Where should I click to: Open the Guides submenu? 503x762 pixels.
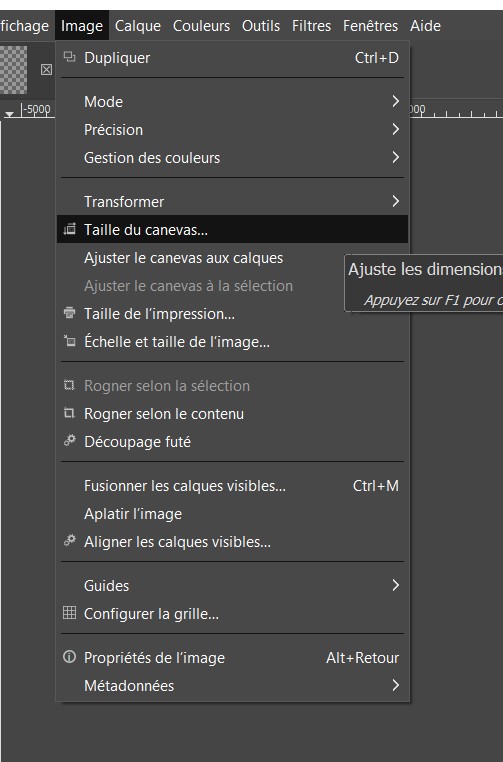pos(232,586)
